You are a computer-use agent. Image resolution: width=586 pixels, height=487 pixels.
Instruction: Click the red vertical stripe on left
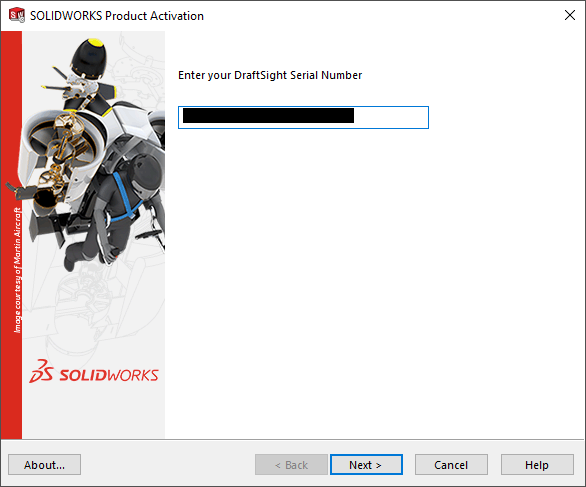11,235
